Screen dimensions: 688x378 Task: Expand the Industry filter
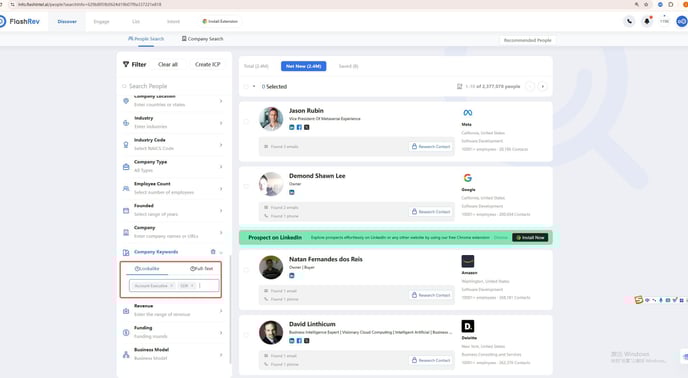[221, 123]
